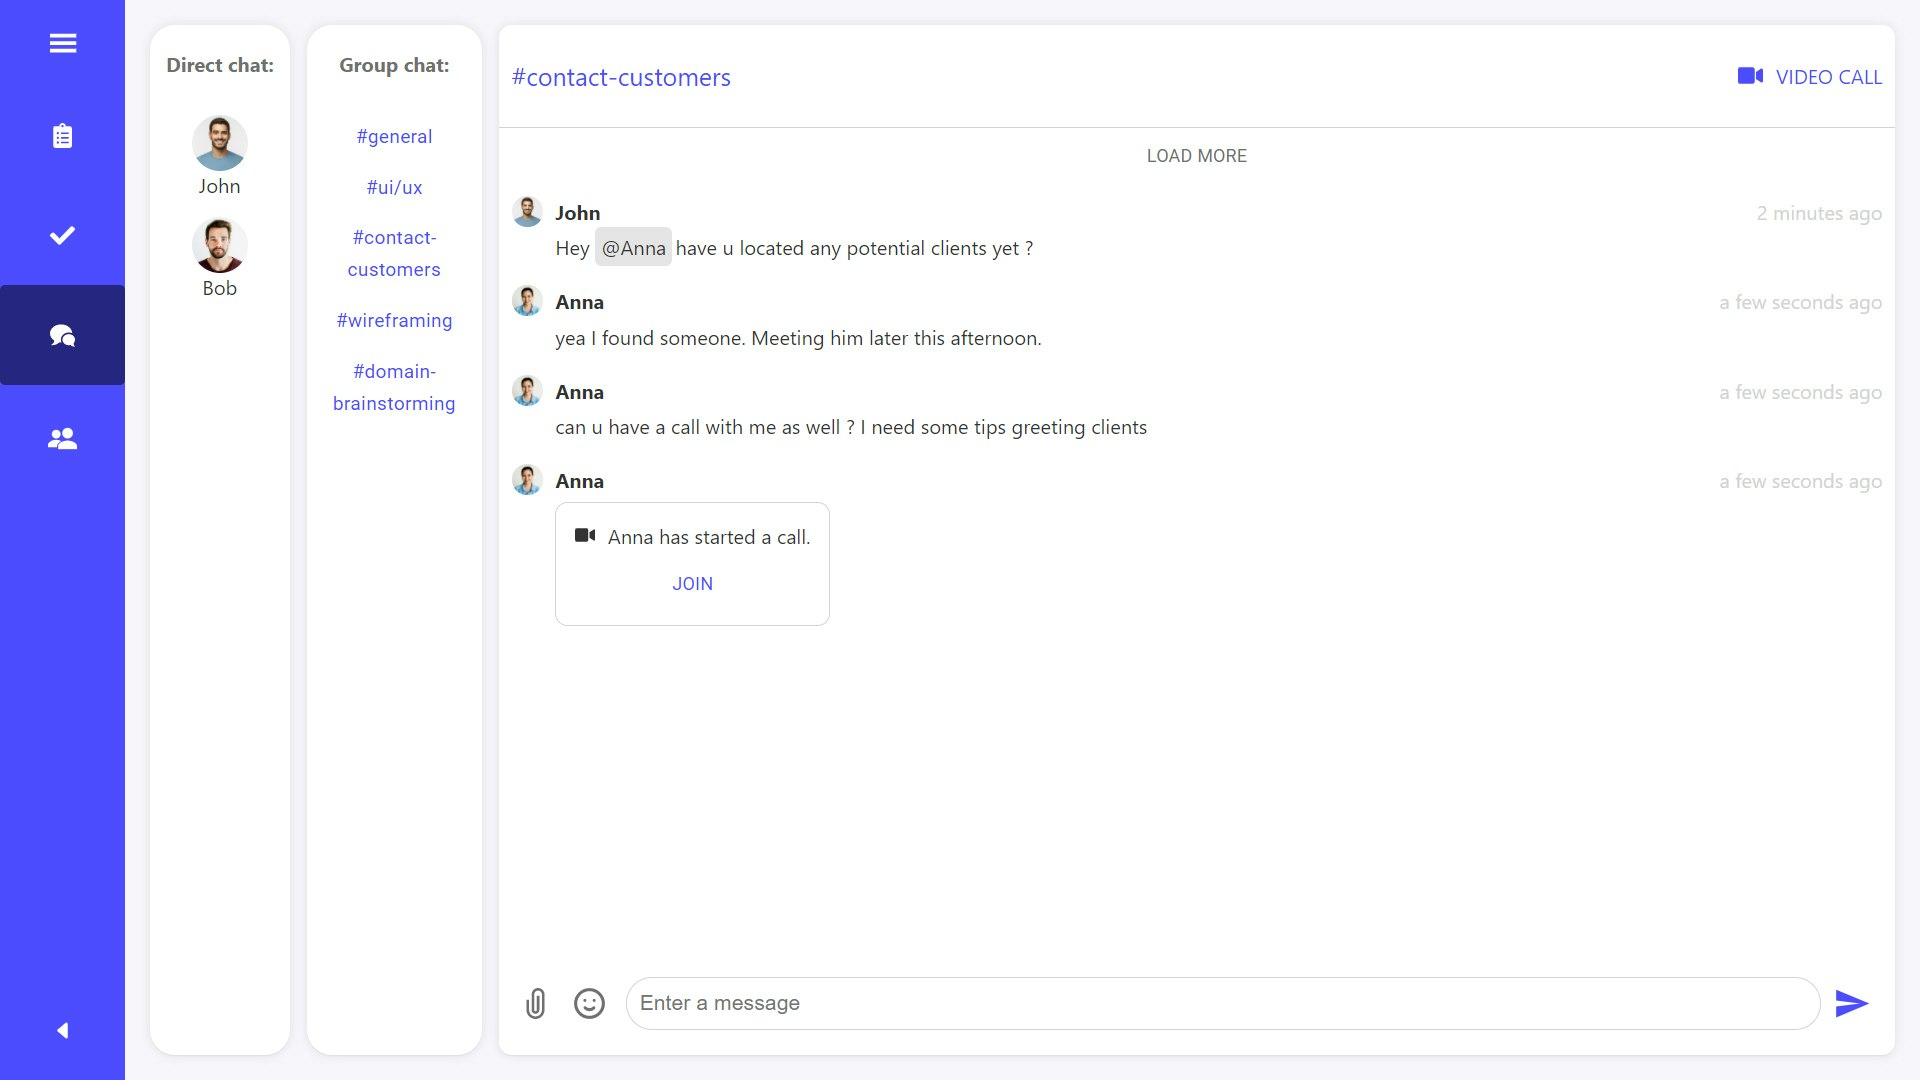Click the Enter a message field
This screenshot has height=1080, width=1920.
pyautogui.click(x=1220, y=1003)
